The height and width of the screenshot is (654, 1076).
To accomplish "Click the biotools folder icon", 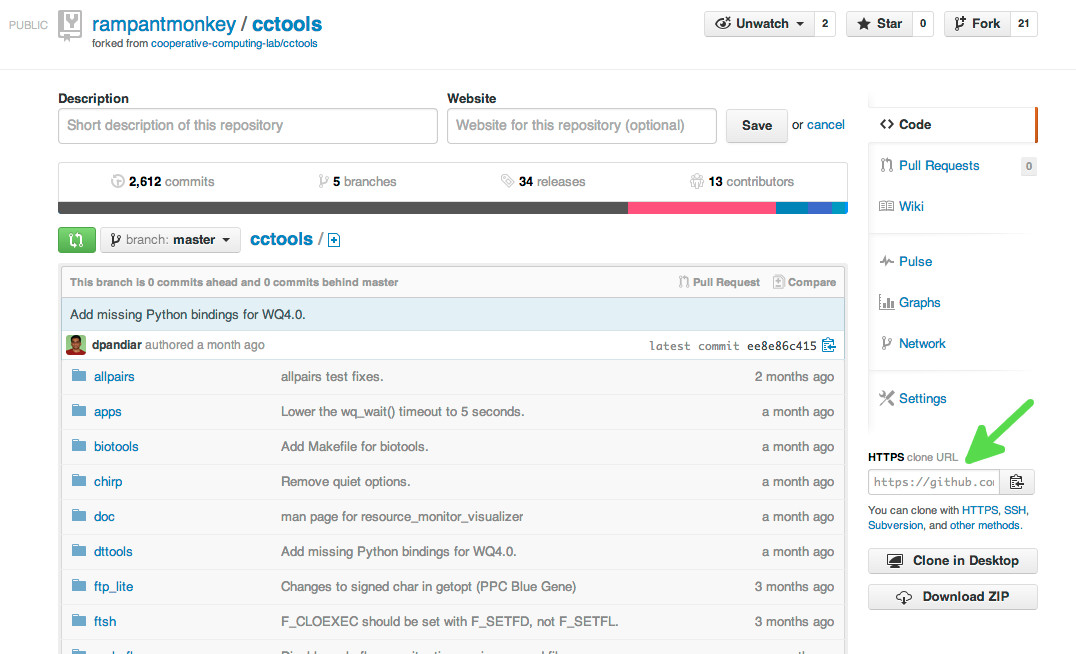I will [79, 445].
